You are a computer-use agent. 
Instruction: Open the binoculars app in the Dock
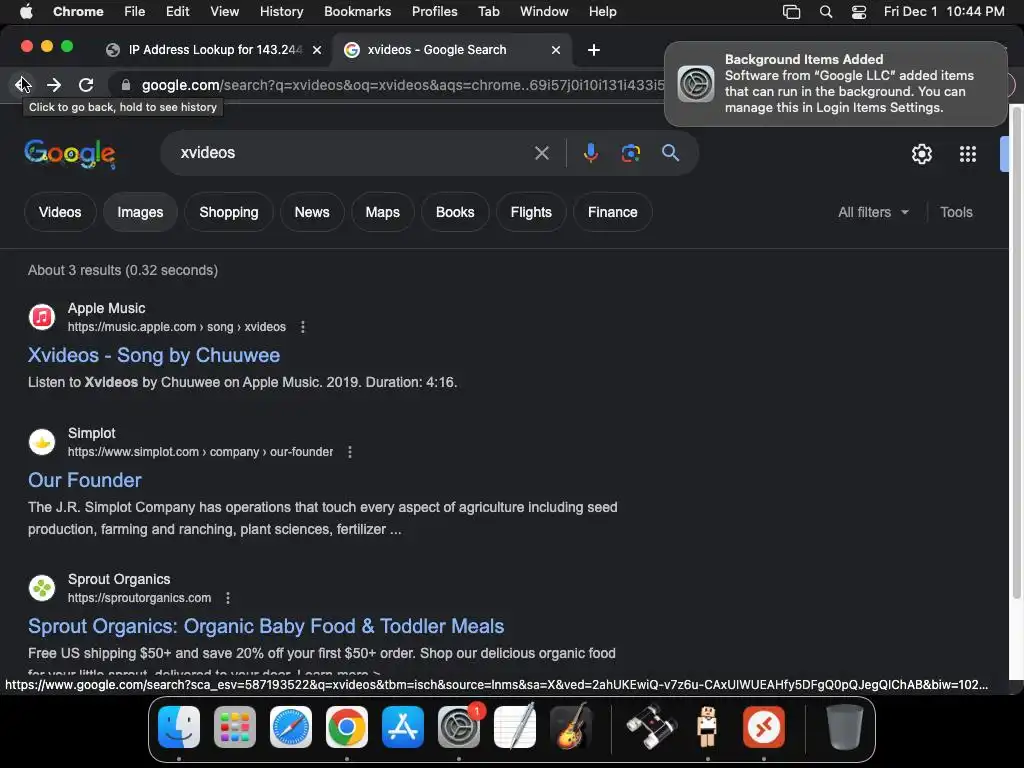652,727
